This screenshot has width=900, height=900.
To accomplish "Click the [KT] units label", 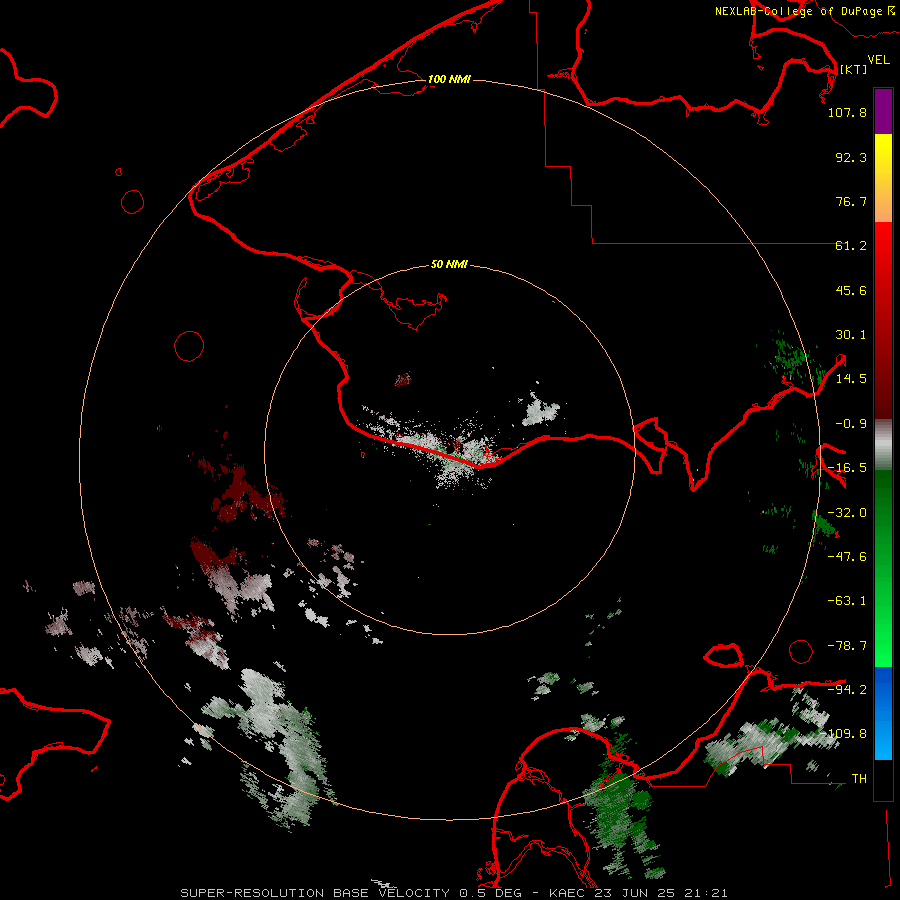I will pyautogui.click(x=853, y=69).
